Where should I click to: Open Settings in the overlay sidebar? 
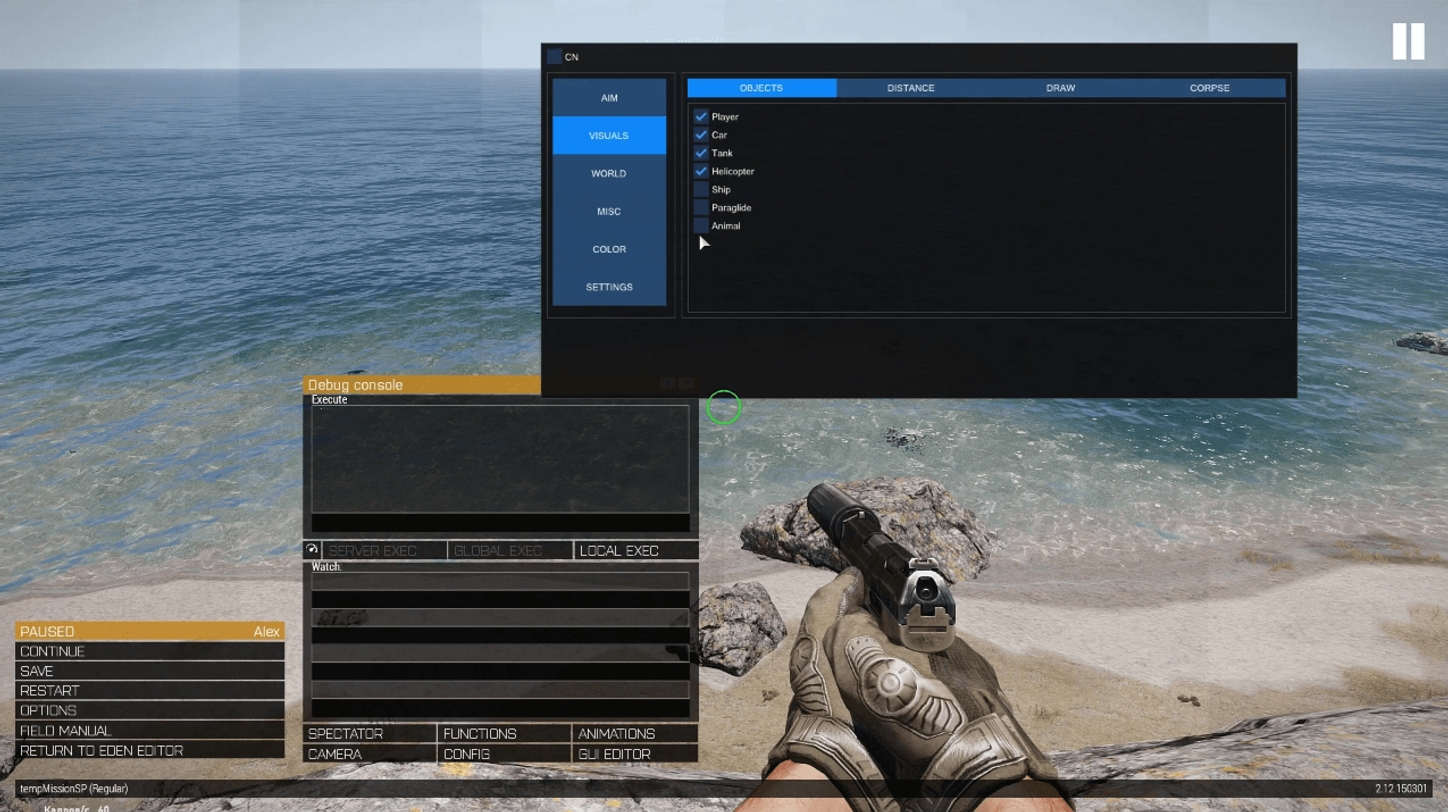coord(609,287)
